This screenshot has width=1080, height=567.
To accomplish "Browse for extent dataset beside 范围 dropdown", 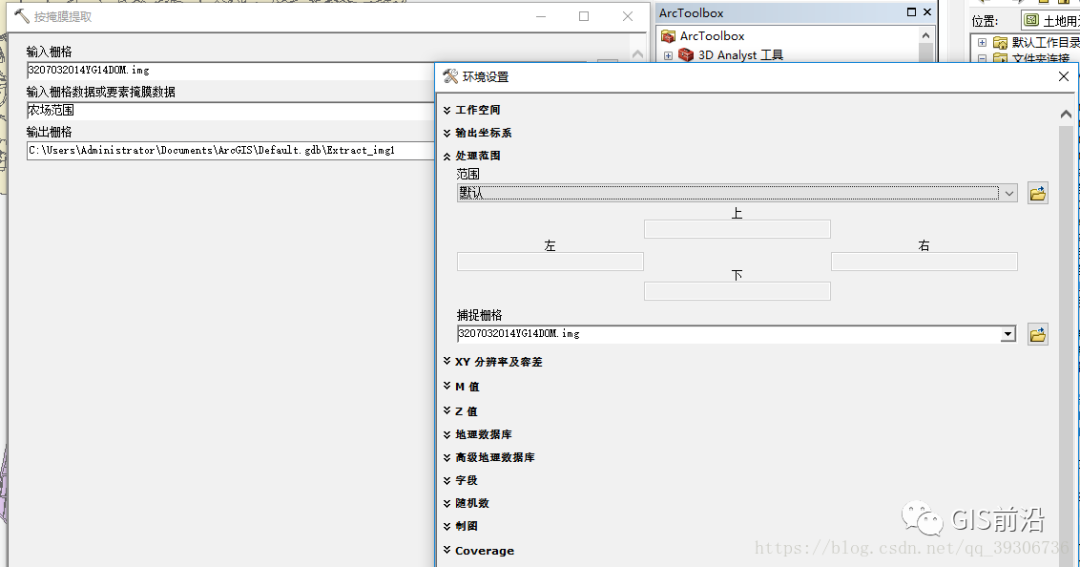I will point(1037,194).
